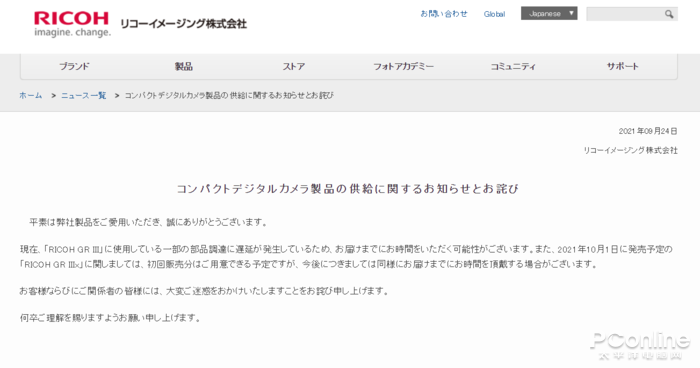700x368 pixels.
Task: Click the リコーイメージング株式会社 header title
Action: pos(183,24)
